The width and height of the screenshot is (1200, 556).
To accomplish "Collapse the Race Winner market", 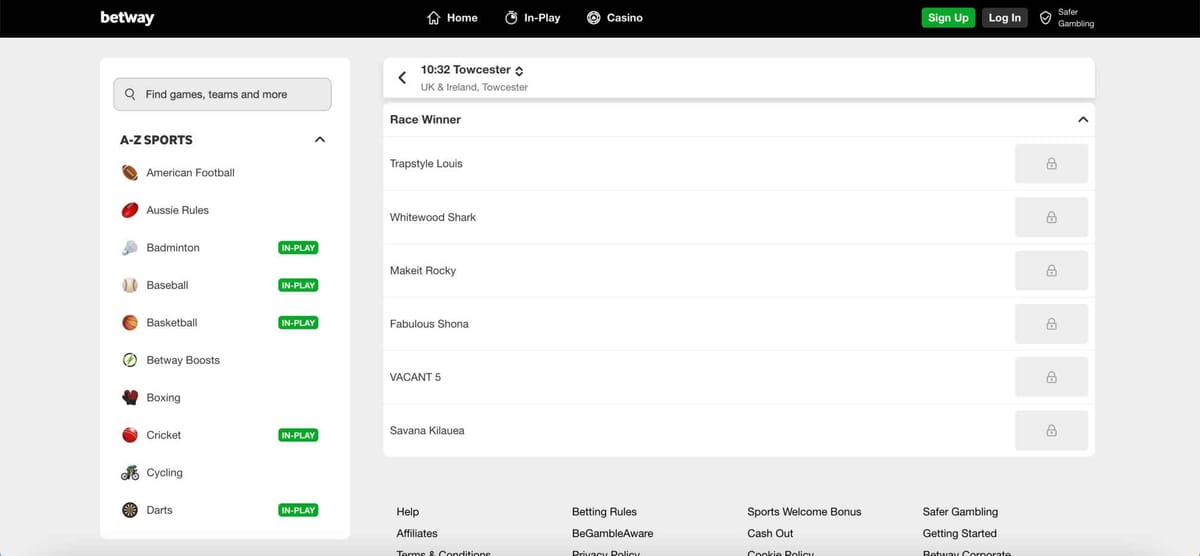I will pos(1082,120).
